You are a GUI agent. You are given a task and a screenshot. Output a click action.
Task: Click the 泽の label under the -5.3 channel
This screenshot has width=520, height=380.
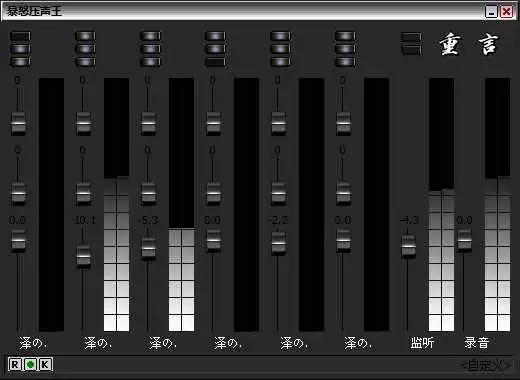coord(163,343)
